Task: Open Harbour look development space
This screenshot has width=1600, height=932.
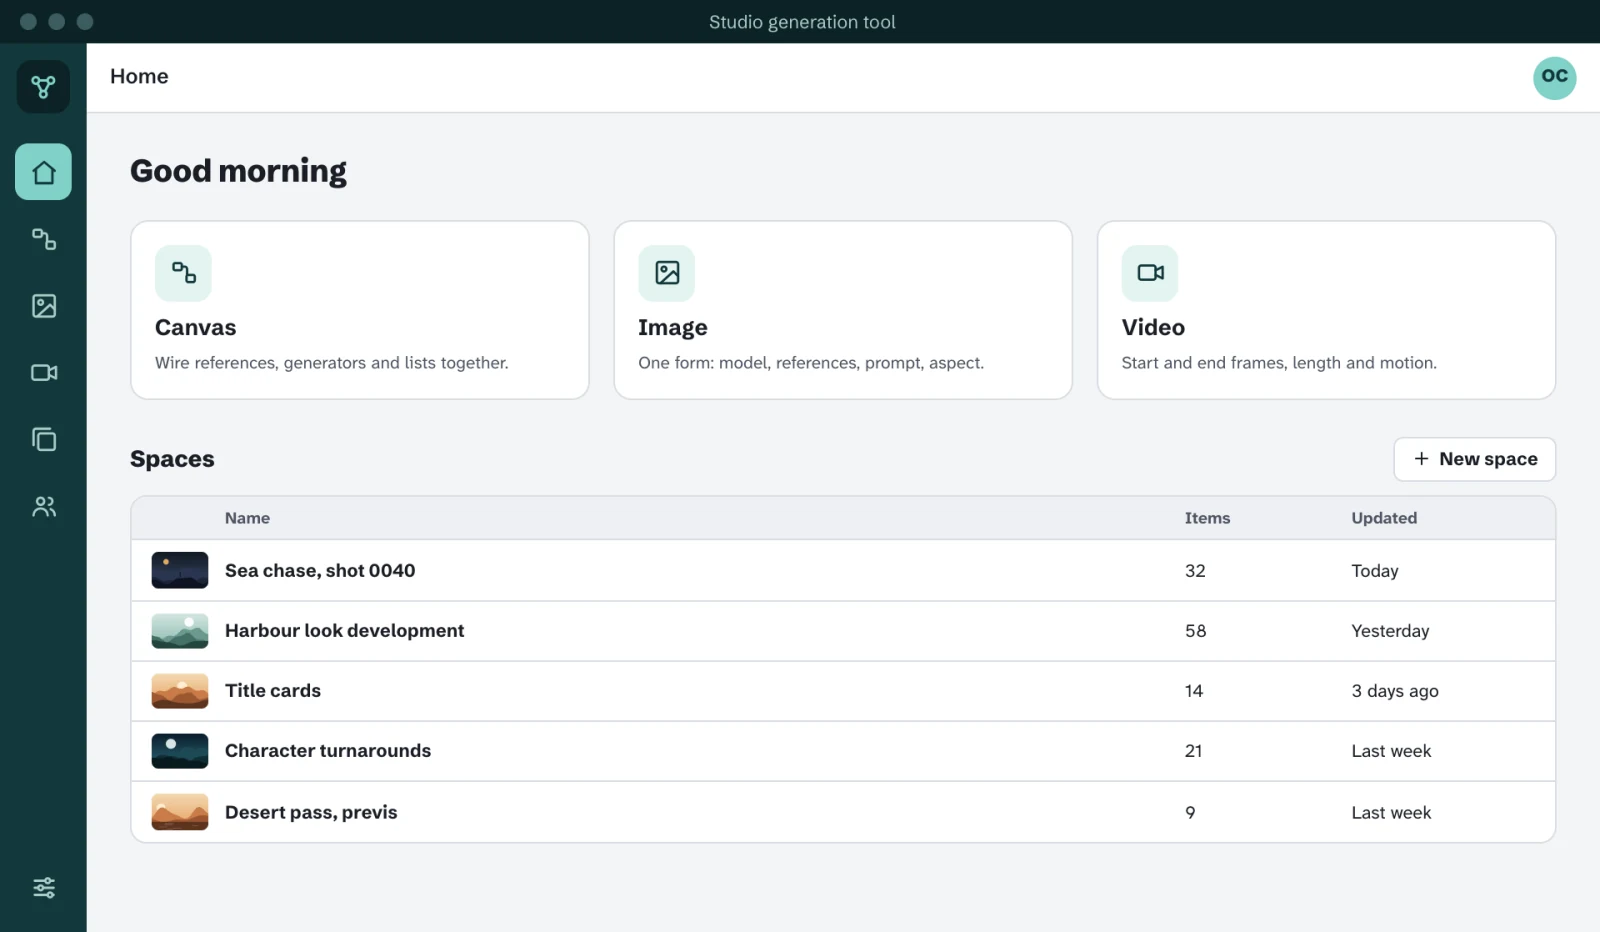Action: pyautogui.click(x=843, y=631)
